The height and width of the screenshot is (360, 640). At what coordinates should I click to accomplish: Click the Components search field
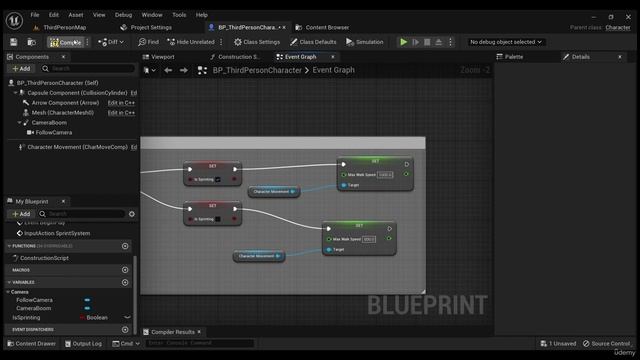(x=88, y=69)
